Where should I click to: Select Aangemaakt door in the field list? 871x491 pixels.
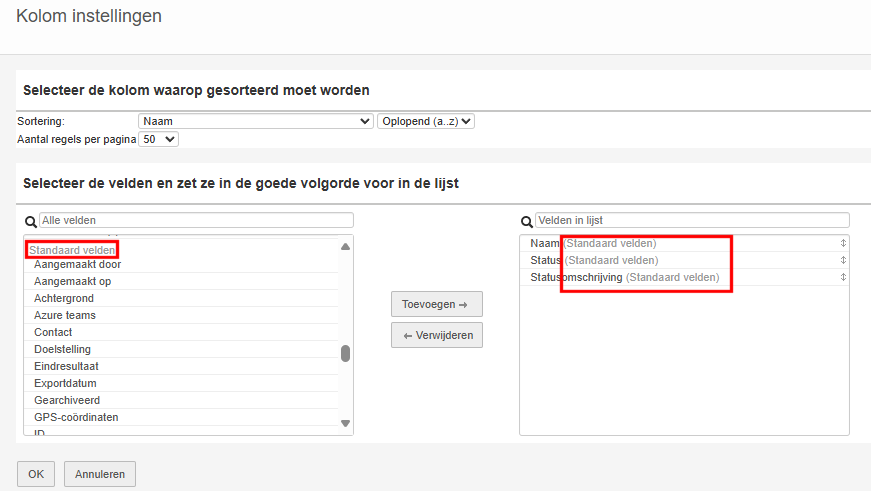(x=77, y=264)
